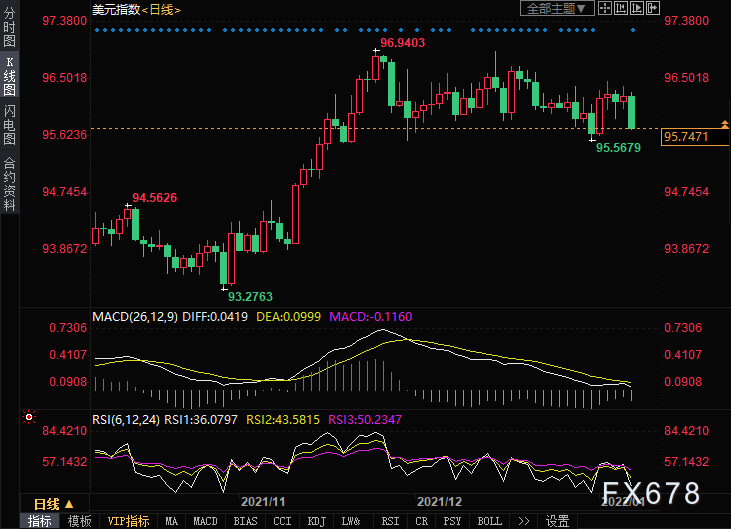Click the RSI3:50.2347 value
This screenshot has height=529, width=731.
click(365, 420)
